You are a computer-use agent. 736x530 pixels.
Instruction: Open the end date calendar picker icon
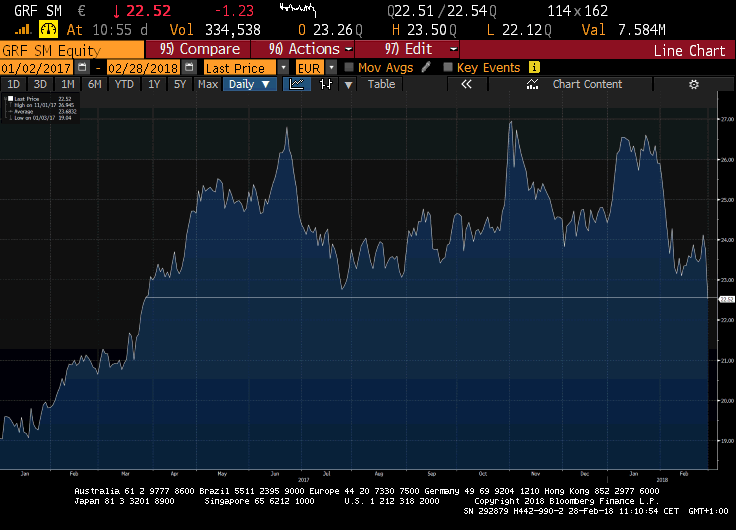(189, 67)
